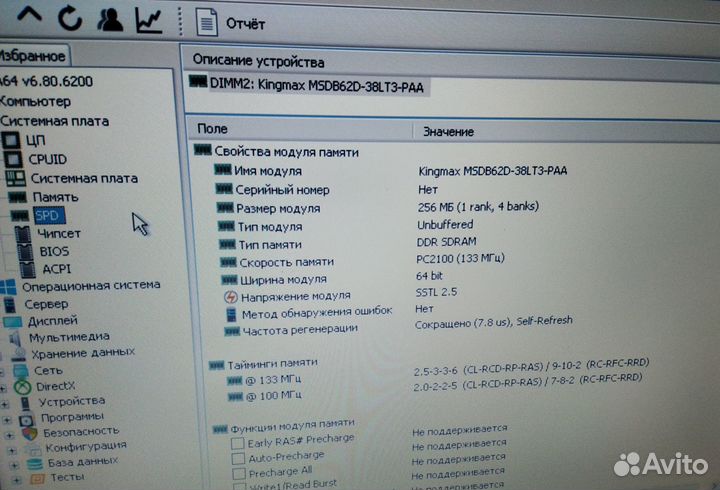
Task: Click the База данных database icon
Action: click(34, 463)
